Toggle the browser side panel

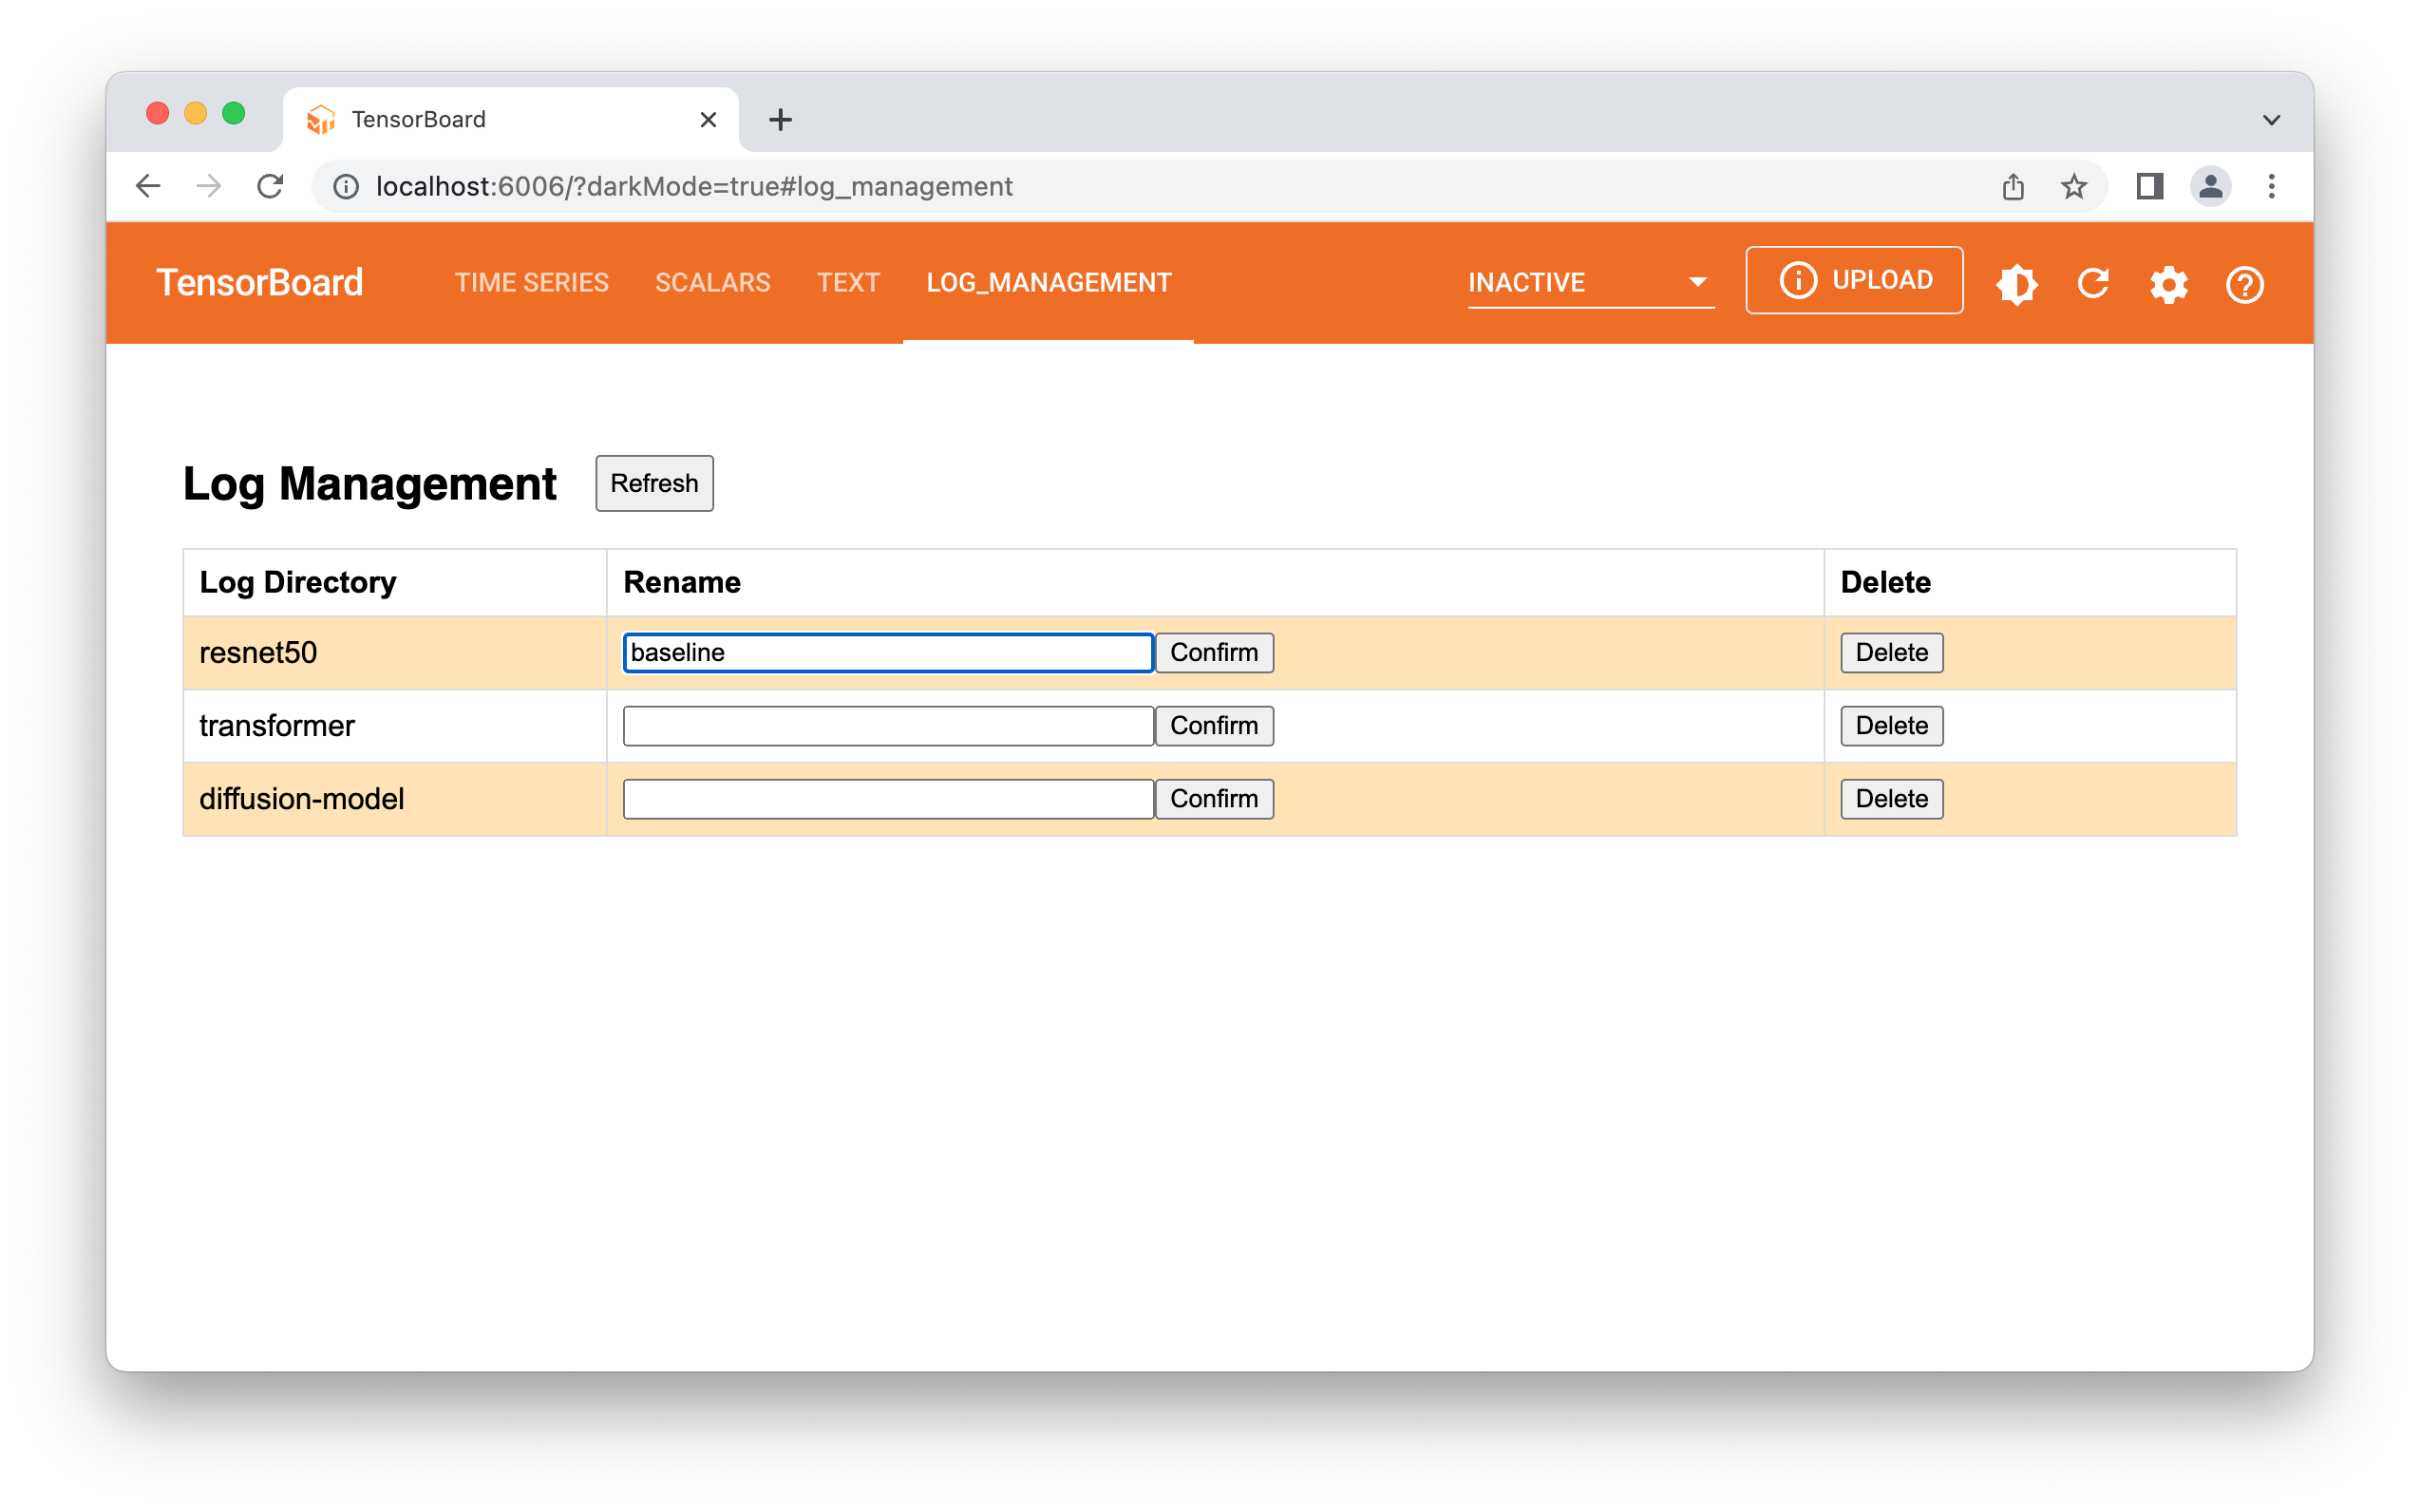[x=2149, y=186]
